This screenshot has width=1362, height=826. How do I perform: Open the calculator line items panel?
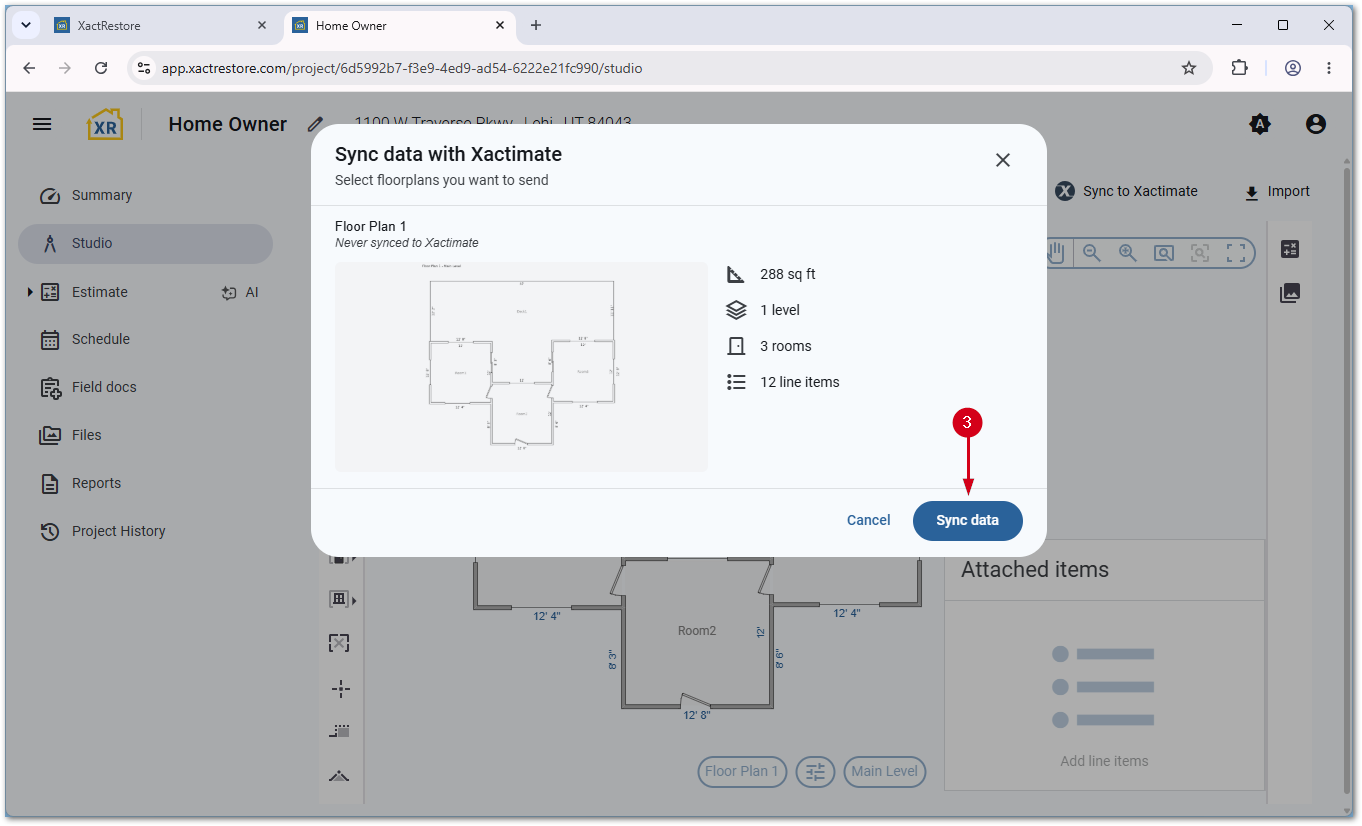point(1290,249)
